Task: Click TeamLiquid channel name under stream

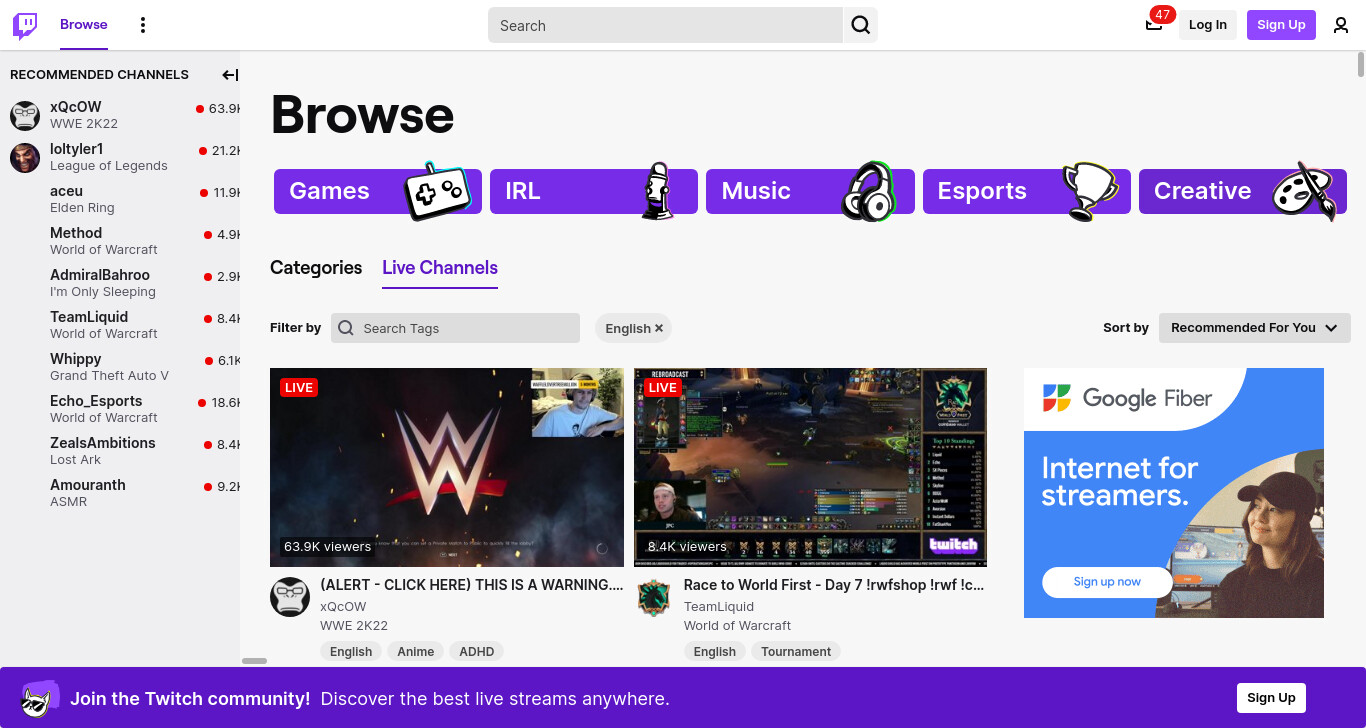Action: (719, 606)
